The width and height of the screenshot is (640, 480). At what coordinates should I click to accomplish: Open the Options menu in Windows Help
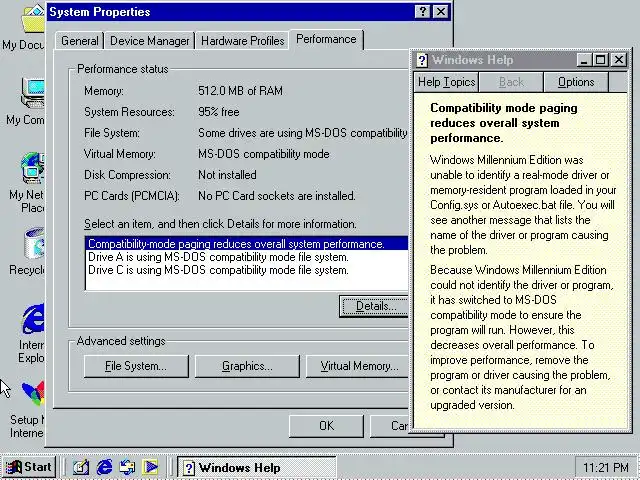[x=576, y=82]
